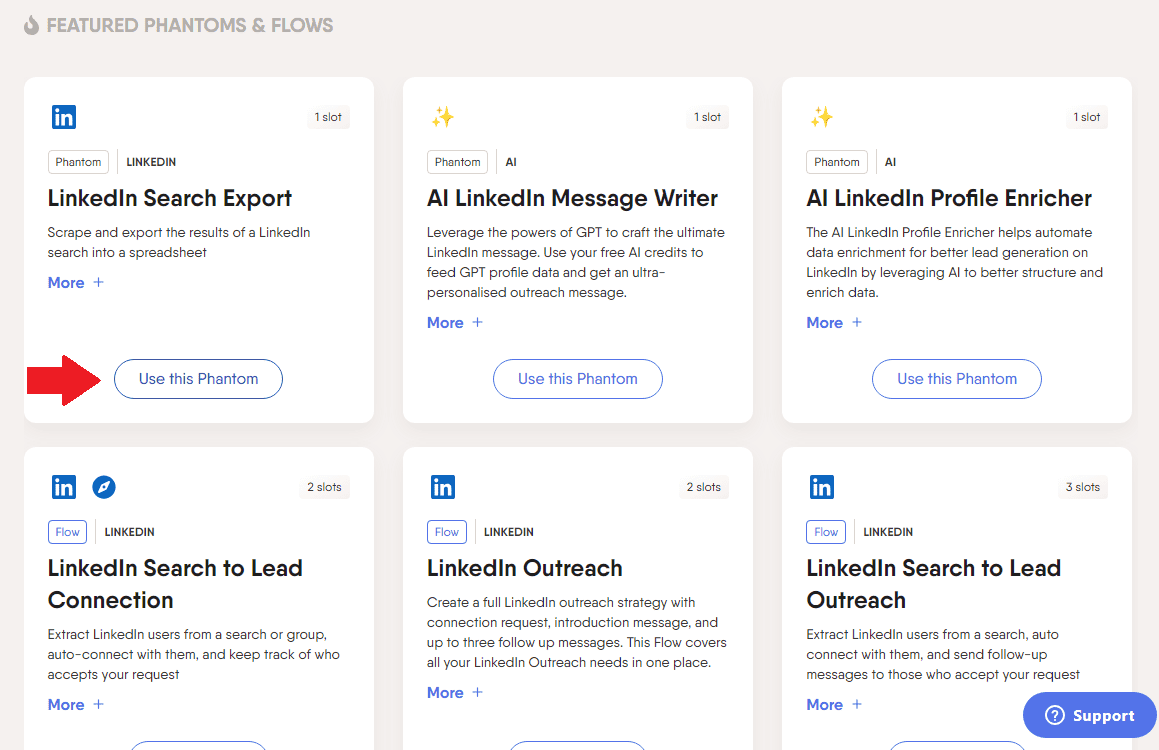Image resolution: width=1159 pixels, height=750 pixels.
Task: Click 1 slot badge on LinkedIn Search Export card
Action: point(328,117)
